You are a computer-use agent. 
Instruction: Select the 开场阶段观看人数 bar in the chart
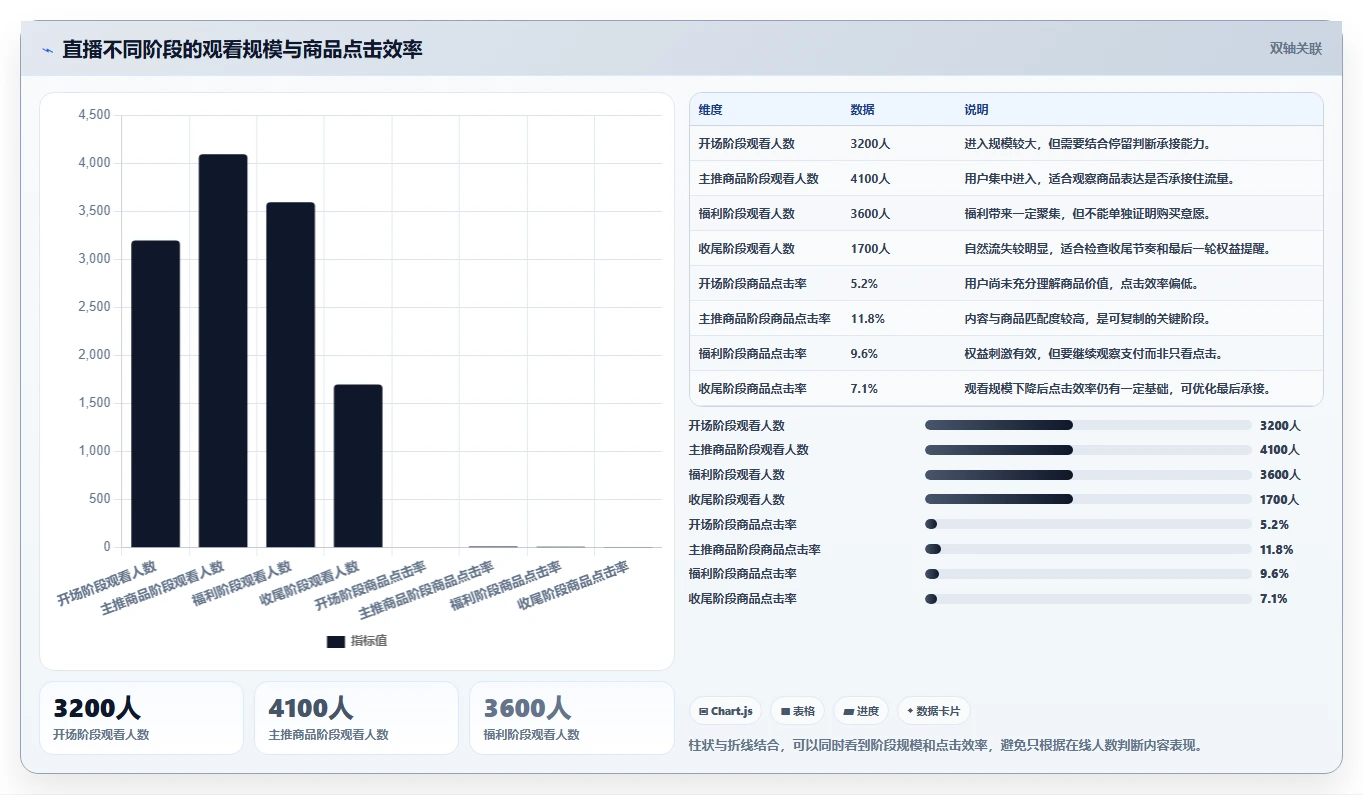pos(156,394)
